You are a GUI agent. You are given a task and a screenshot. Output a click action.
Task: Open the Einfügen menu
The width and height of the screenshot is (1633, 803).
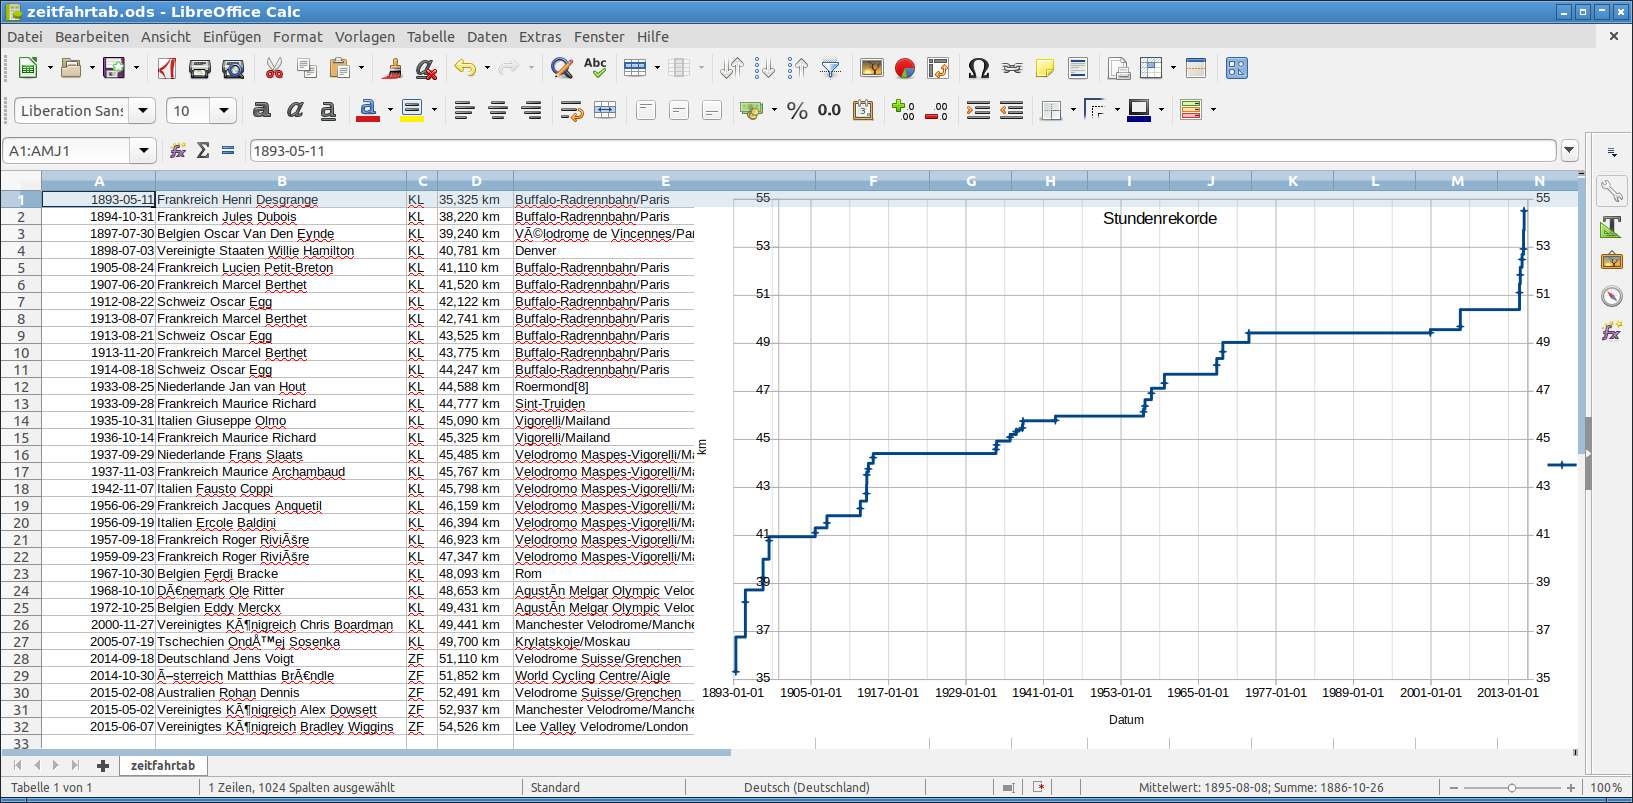[x=231, y=37]
